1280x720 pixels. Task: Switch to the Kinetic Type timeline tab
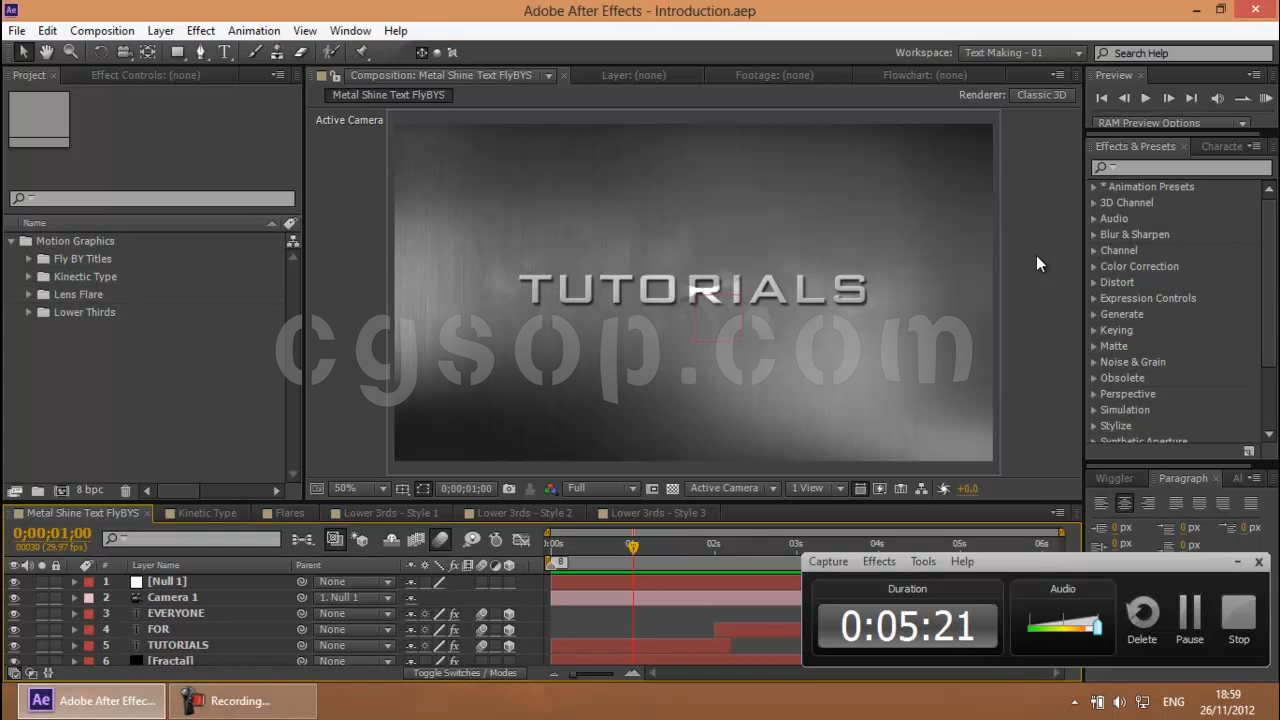click(207, 513)
